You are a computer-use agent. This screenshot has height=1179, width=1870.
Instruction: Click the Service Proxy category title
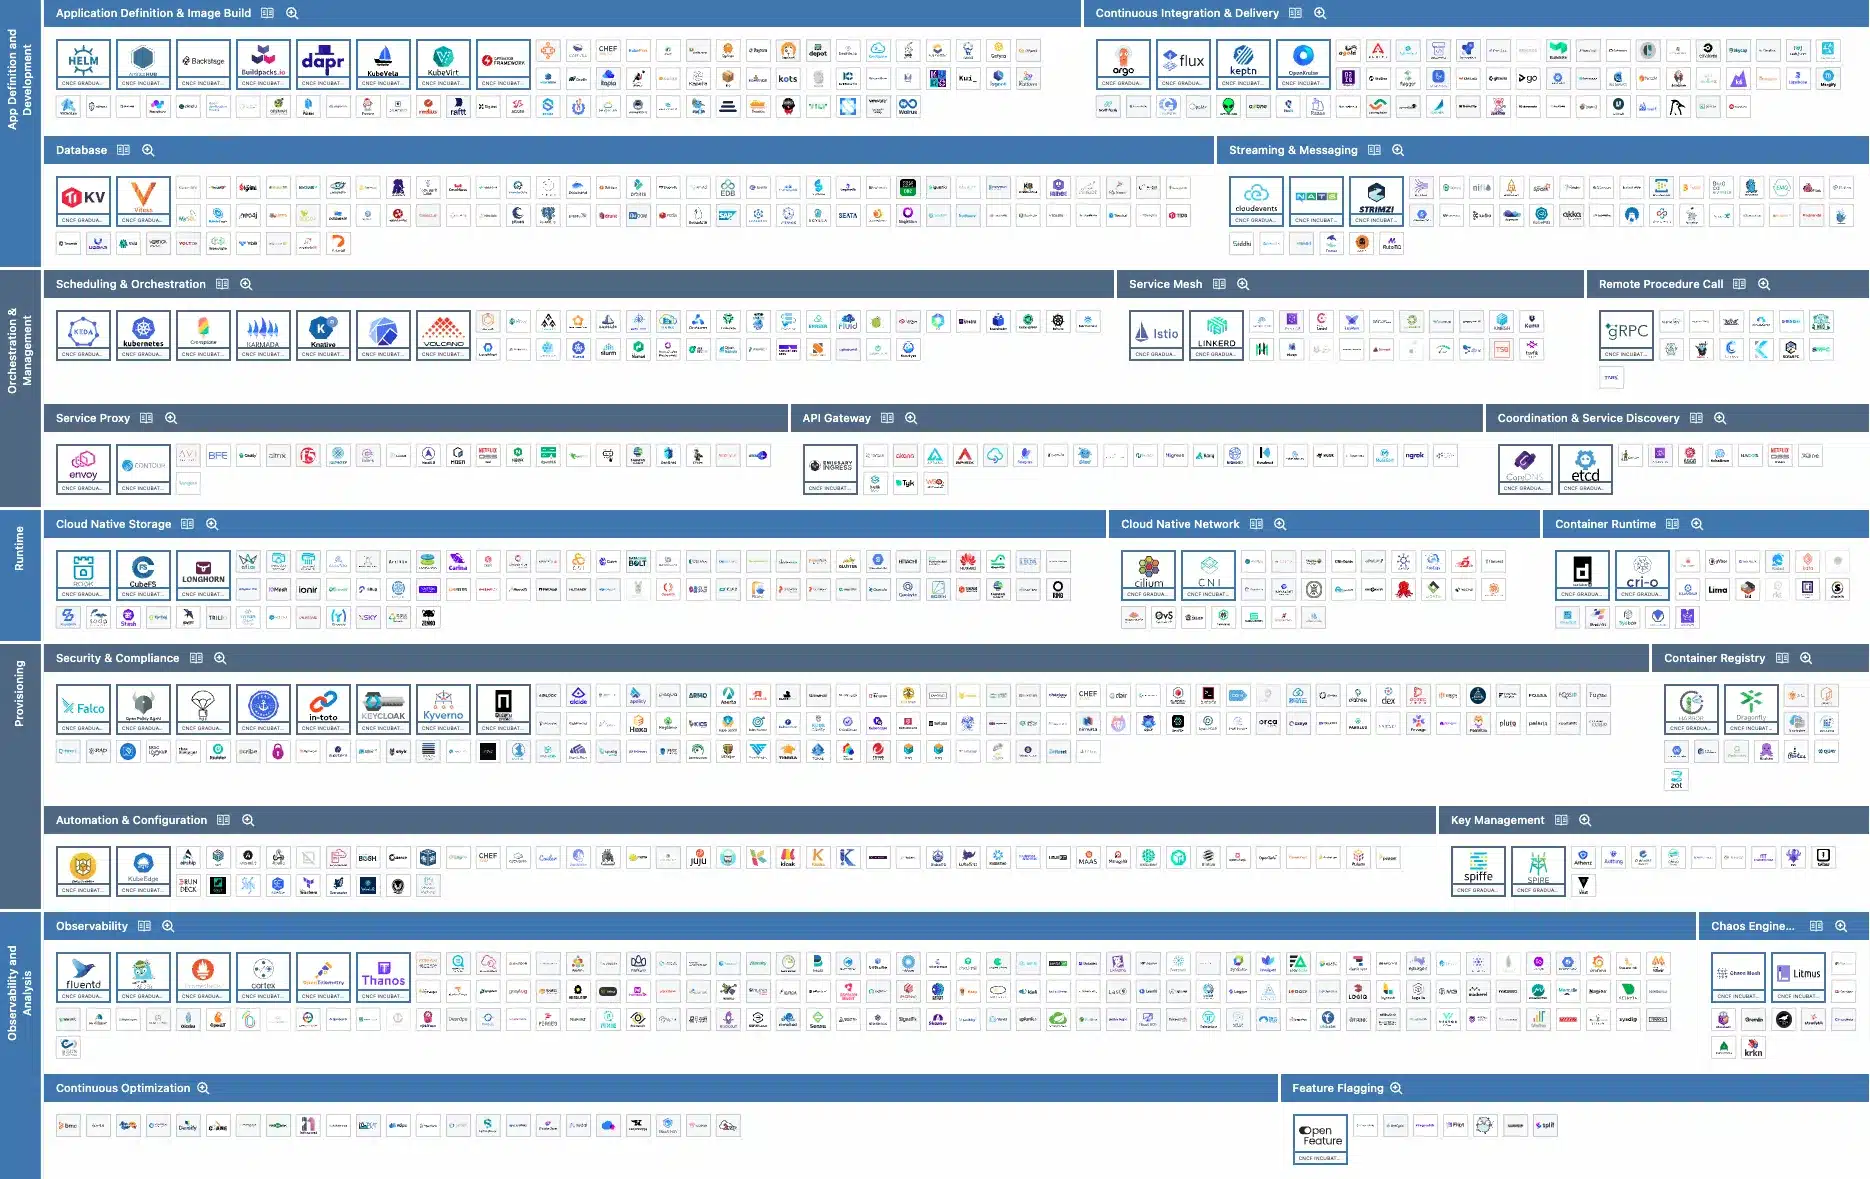pos(93,418)
